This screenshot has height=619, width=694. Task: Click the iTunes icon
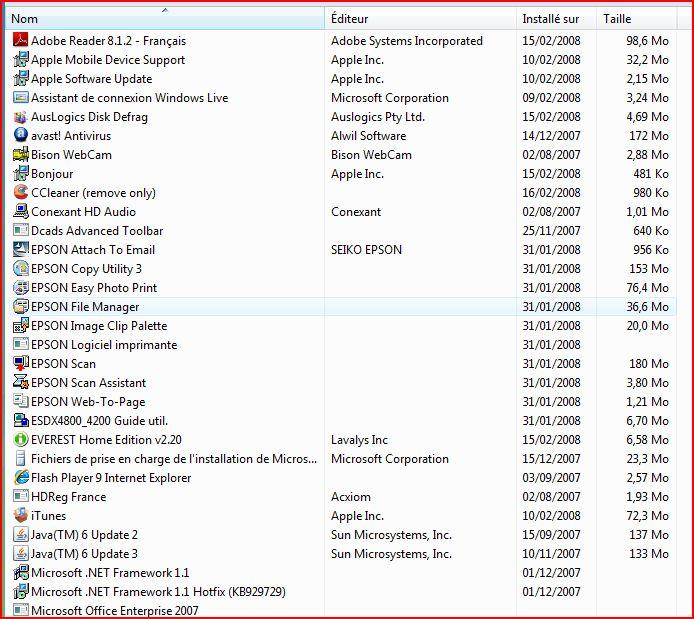[x=20, y=515]
